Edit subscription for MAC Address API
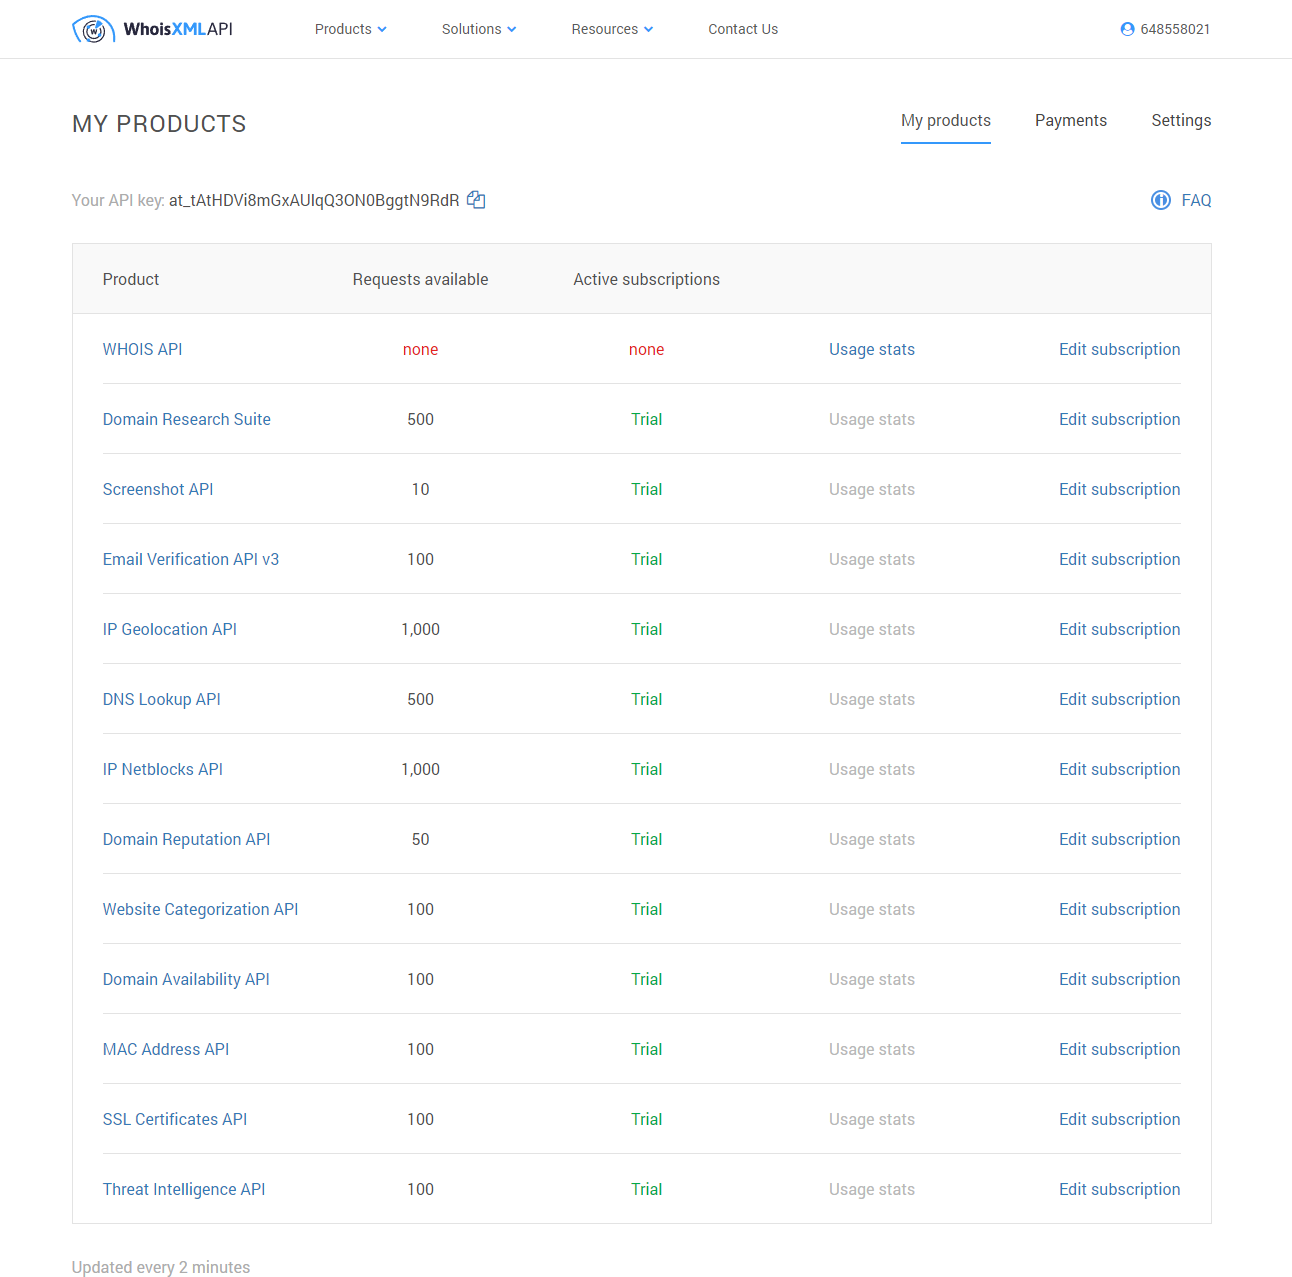 point(1120,1049)
